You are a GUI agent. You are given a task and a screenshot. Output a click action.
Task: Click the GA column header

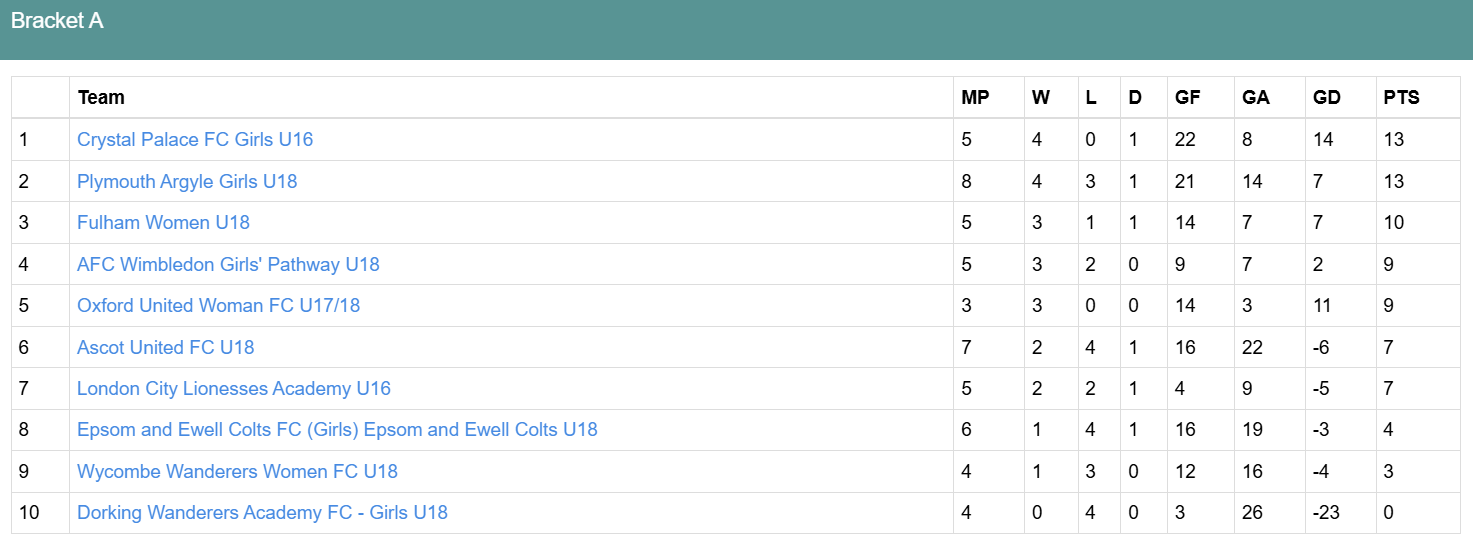point(1256,97)
